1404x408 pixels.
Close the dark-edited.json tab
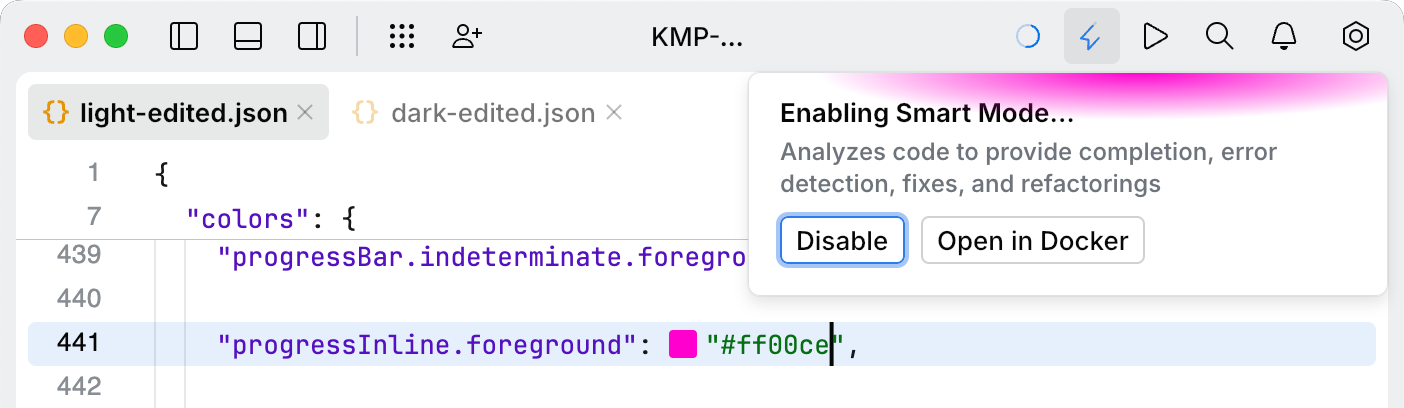[615, 113]
